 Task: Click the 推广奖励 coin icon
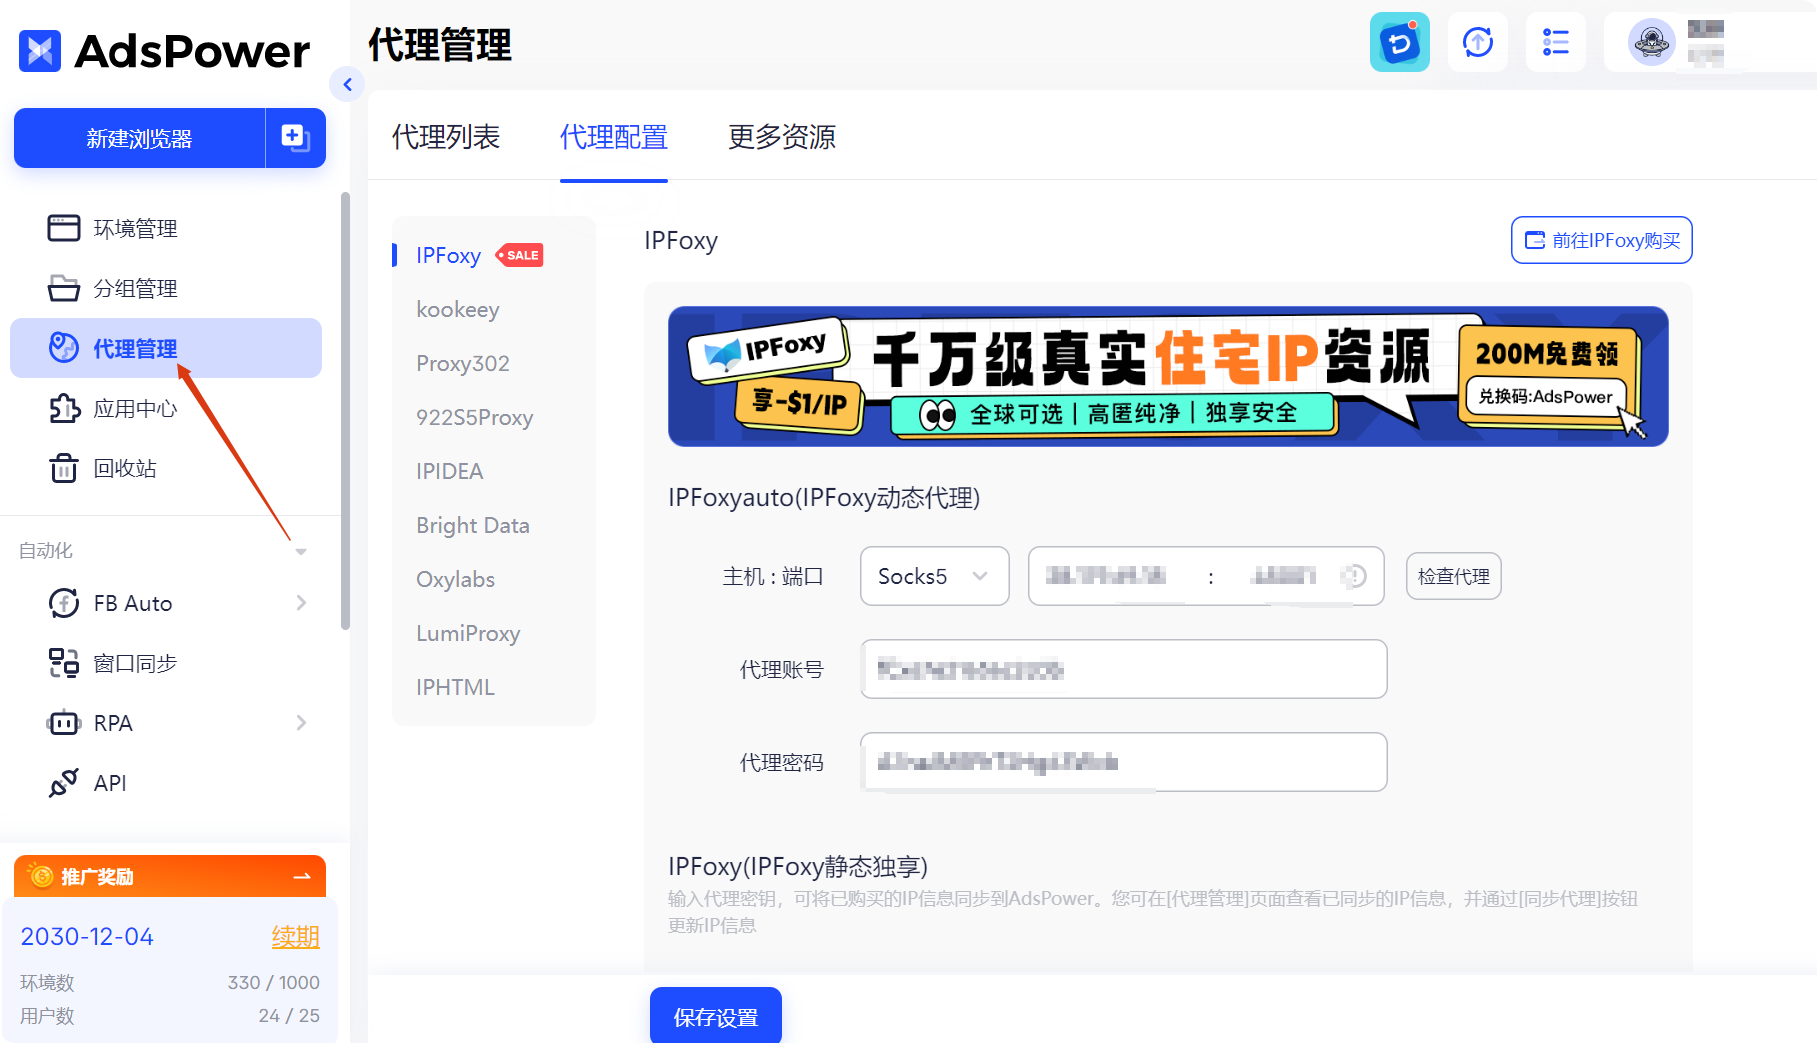click(41, 876)
